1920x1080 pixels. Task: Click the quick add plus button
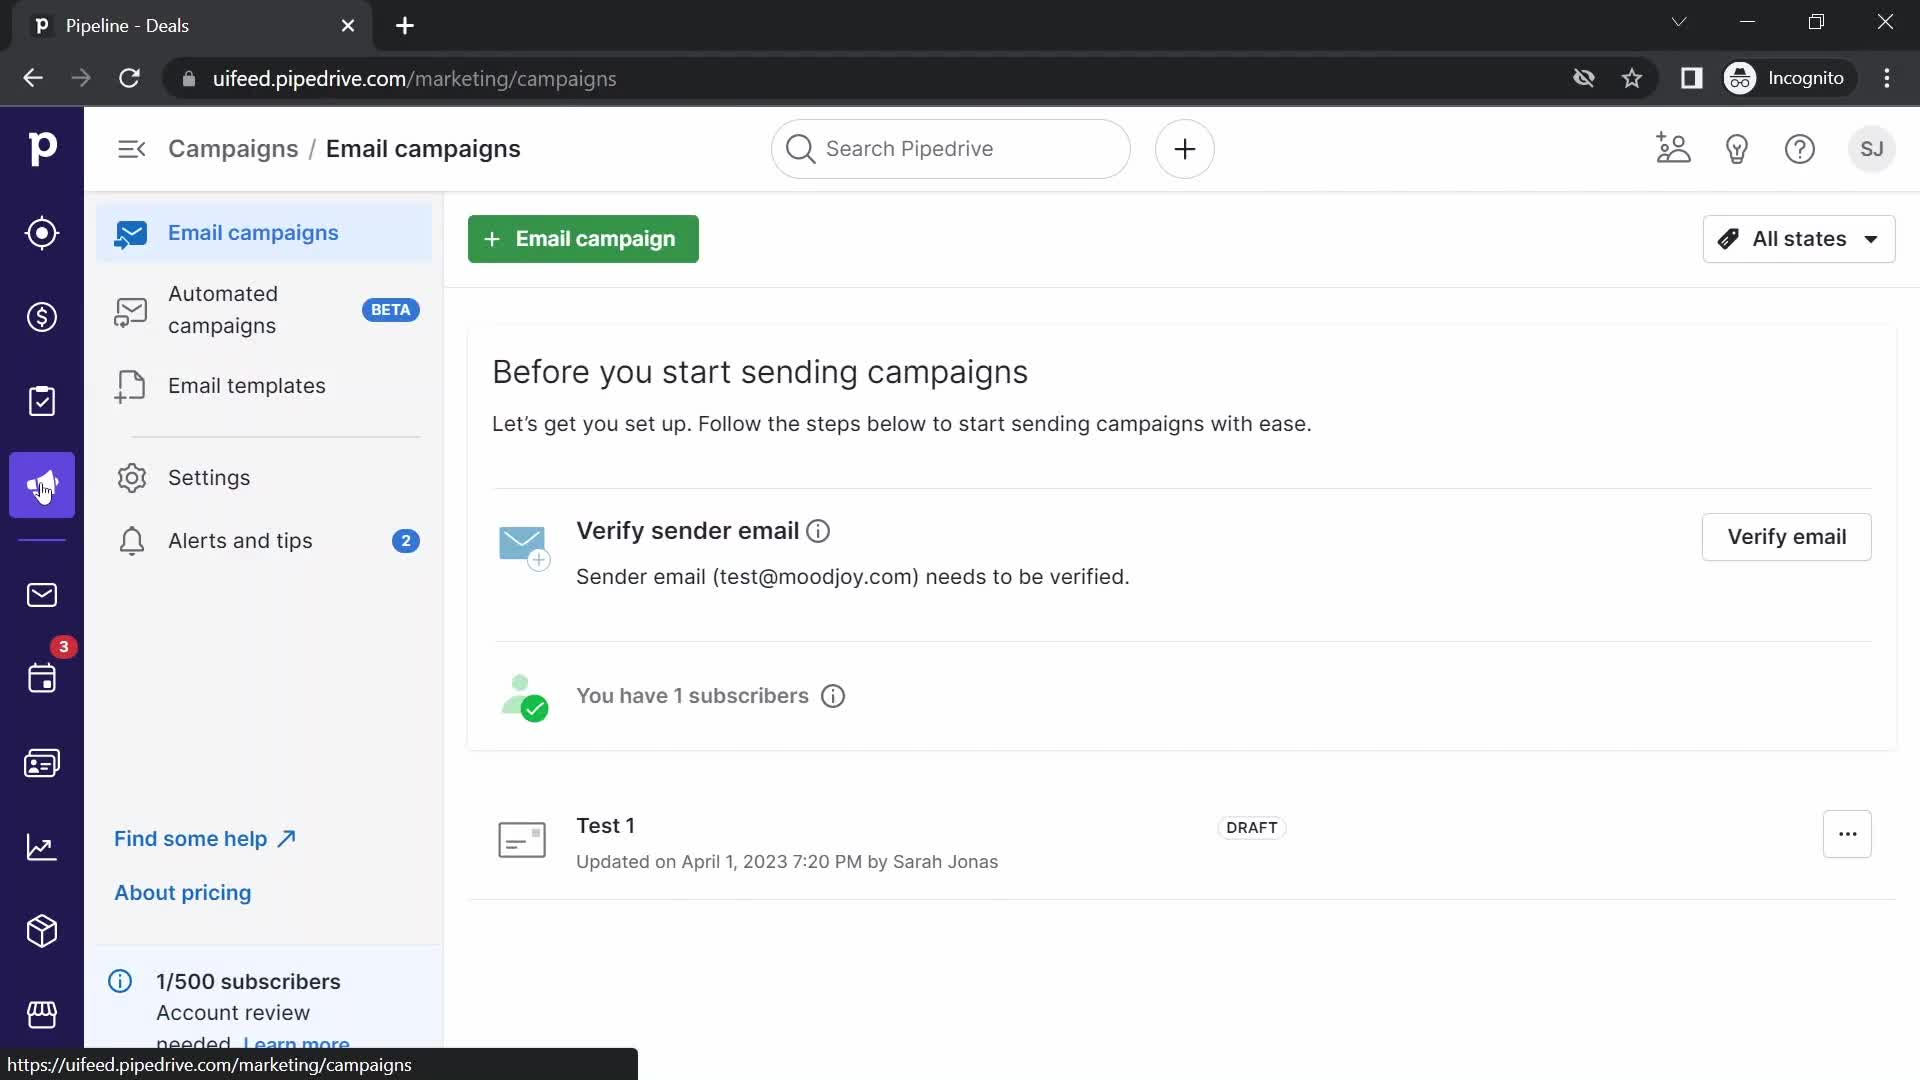point(1185,149)
